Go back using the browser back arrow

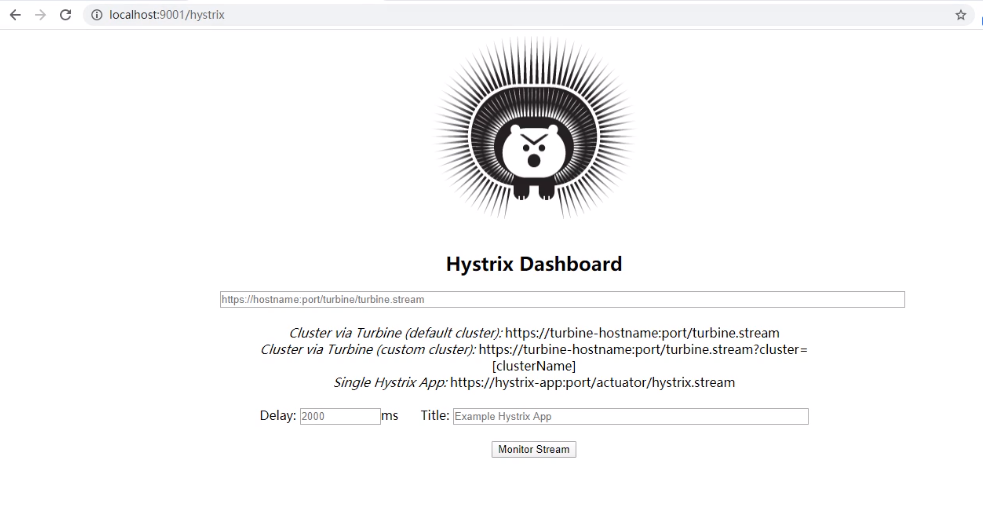[15, 14]
